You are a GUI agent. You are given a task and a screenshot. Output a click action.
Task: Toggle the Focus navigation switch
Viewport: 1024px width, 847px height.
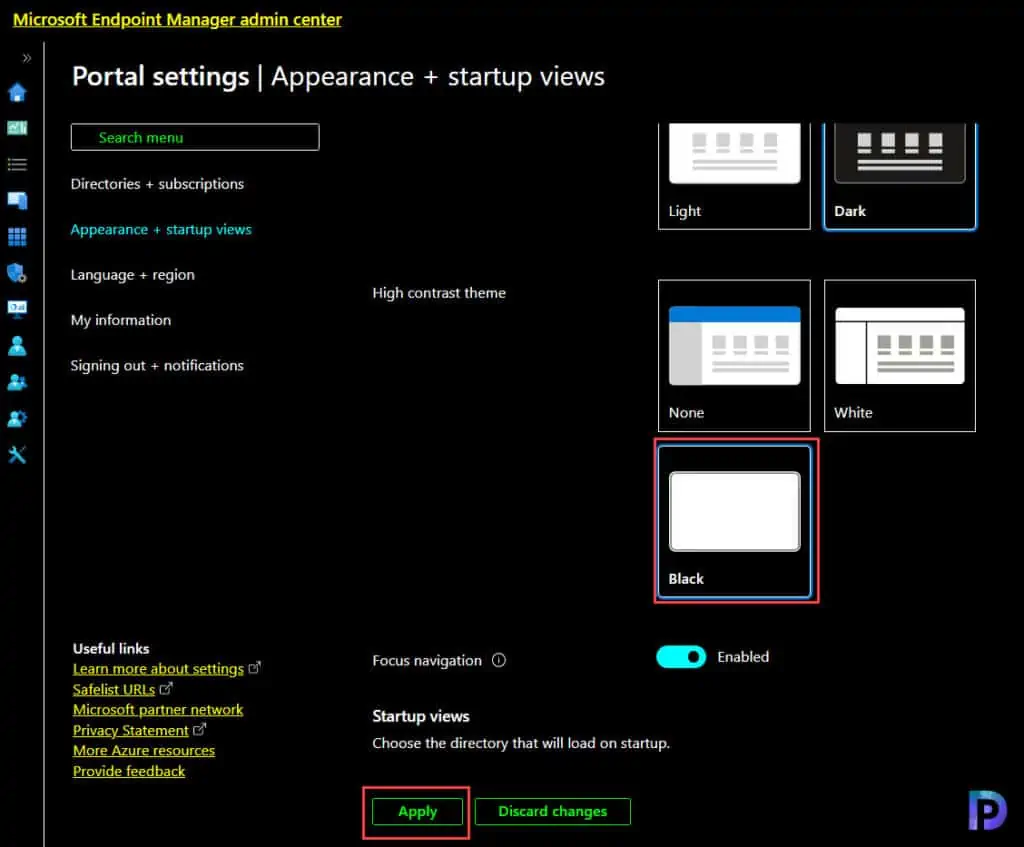tap(681, 656)
